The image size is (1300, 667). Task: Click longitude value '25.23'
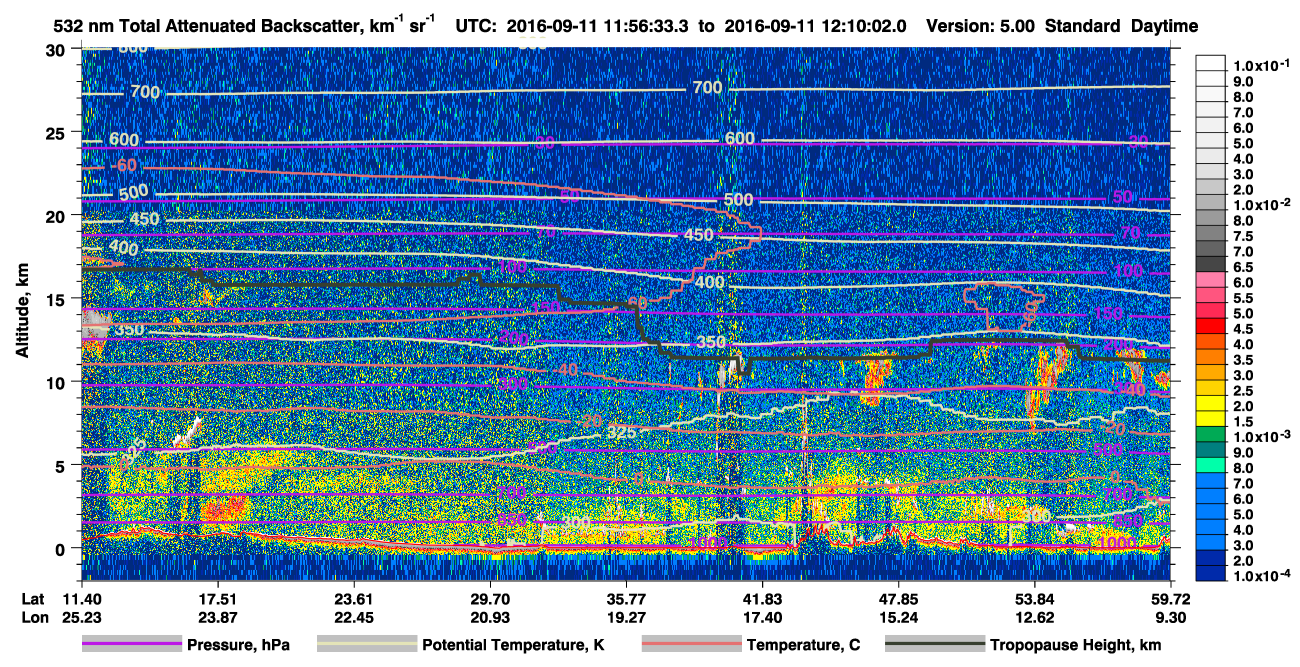click(x=81, y=618)
